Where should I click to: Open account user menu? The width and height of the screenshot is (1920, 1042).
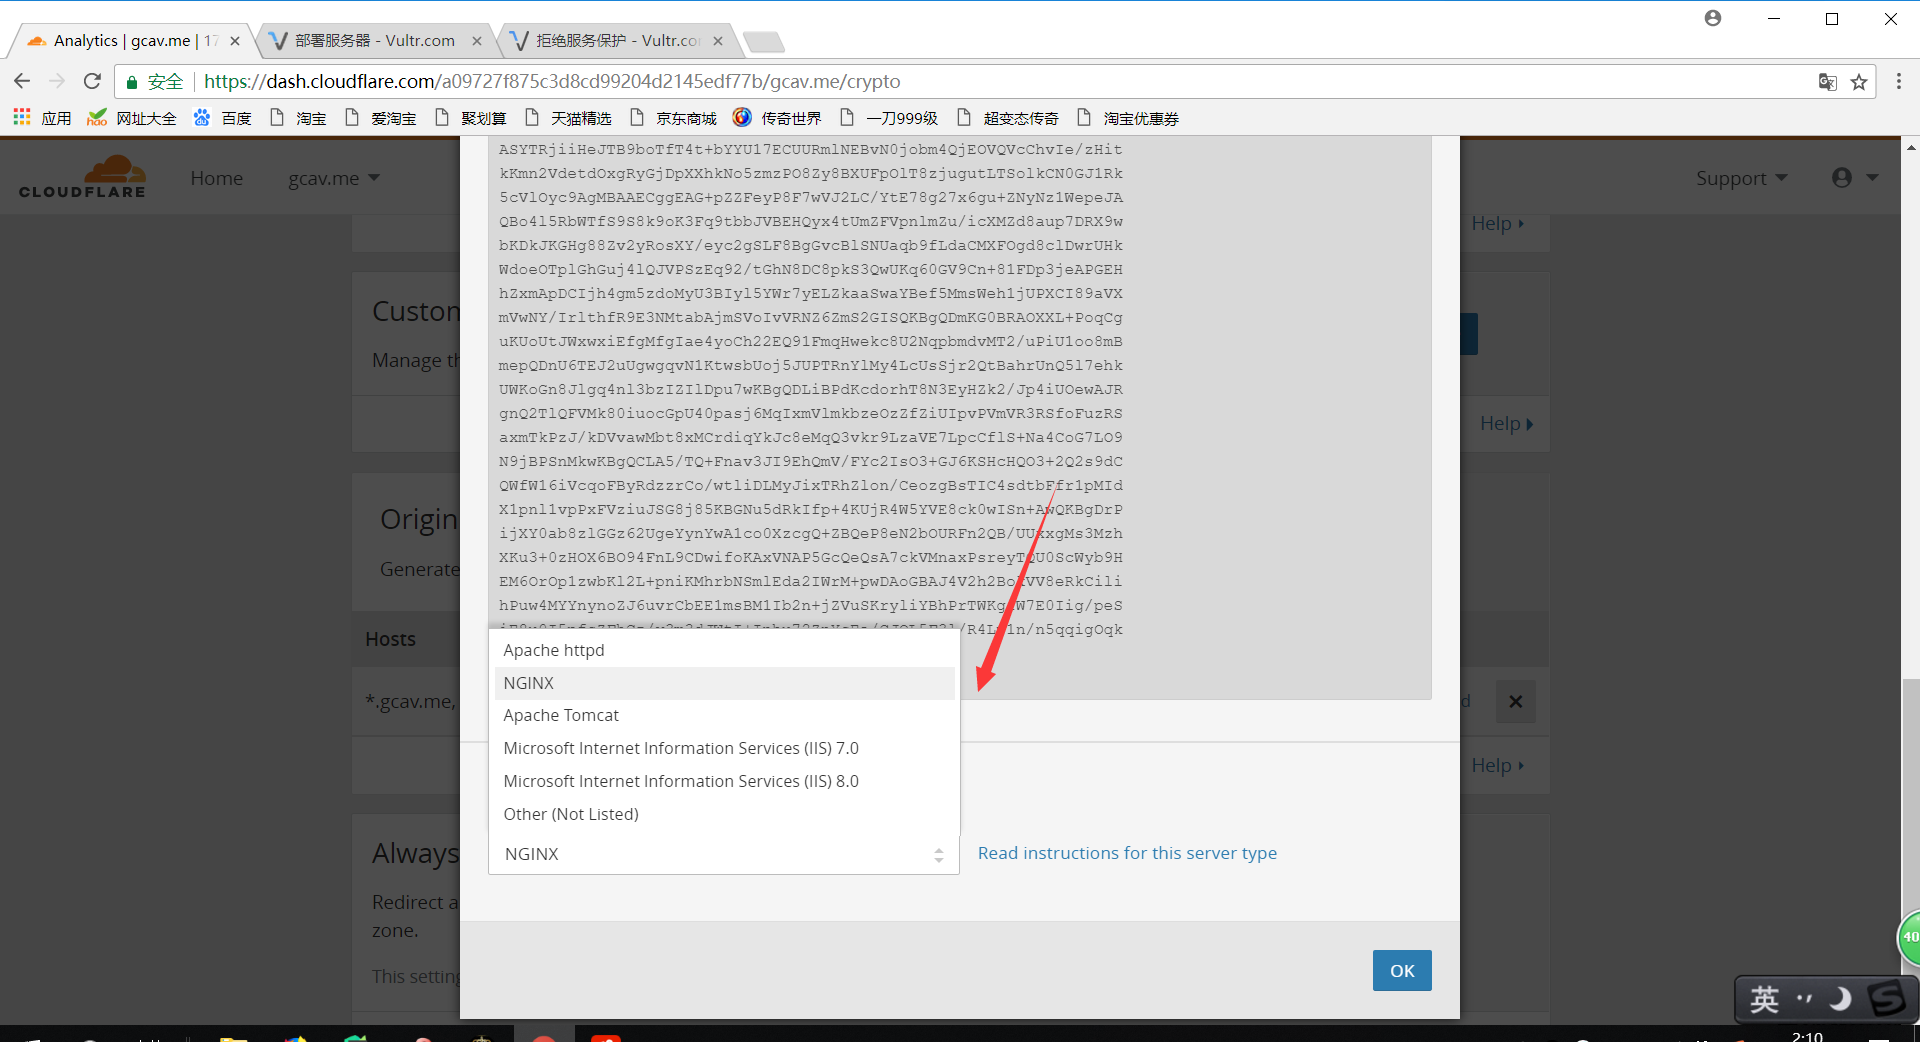[x=1855, y=178]
